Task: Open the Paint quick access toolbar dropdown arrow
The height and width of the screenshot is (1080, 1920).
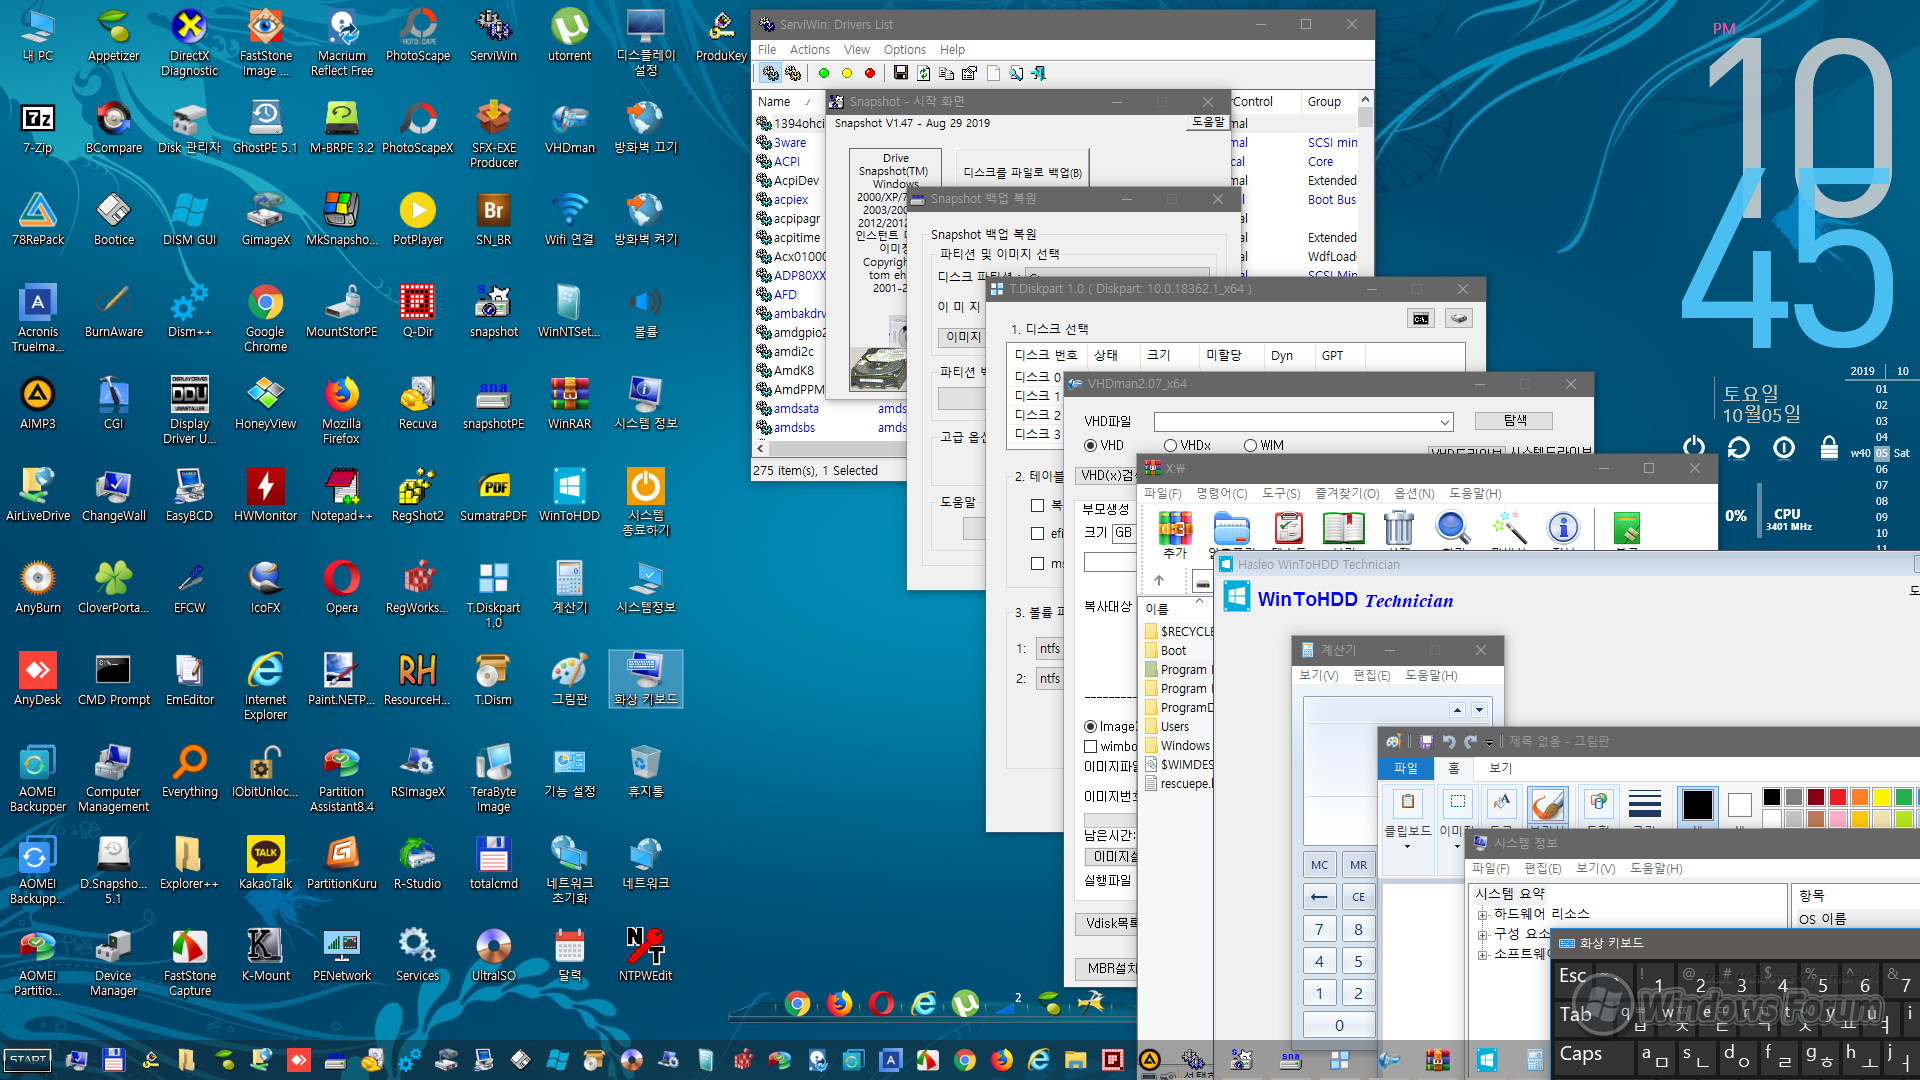Action: [x=1489, y=742]
